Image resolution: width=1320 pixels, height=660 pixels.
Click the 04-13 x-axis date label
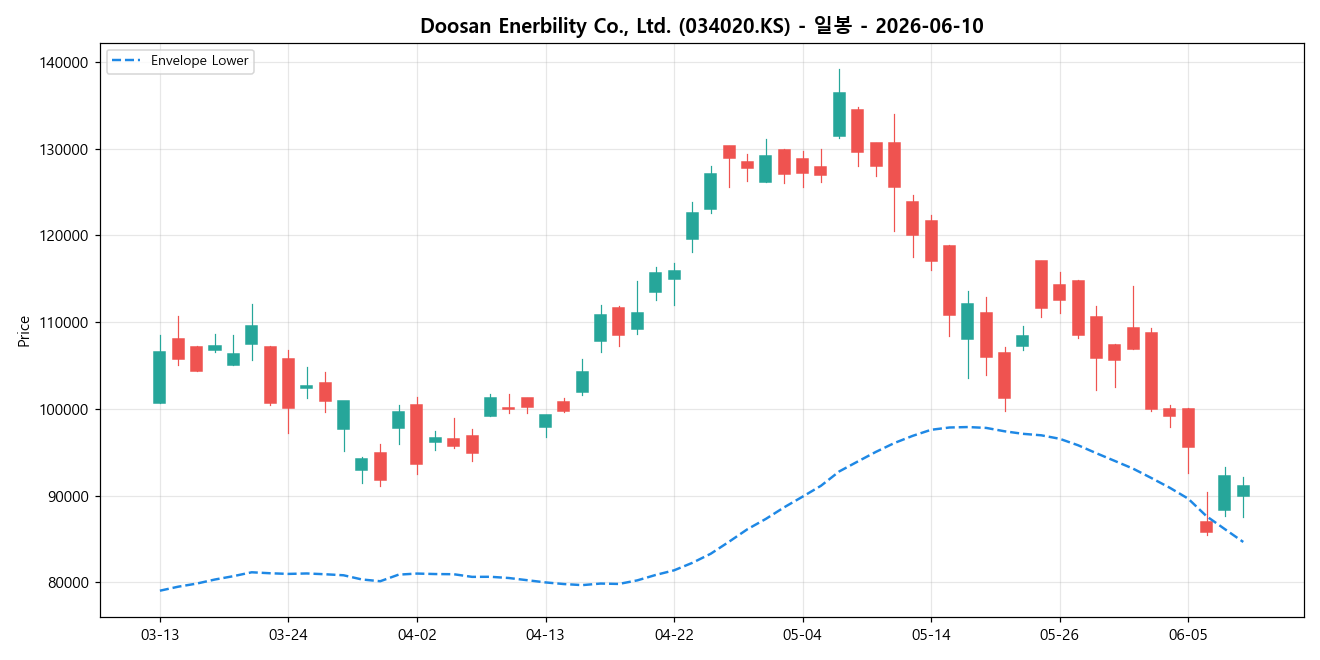545,635
